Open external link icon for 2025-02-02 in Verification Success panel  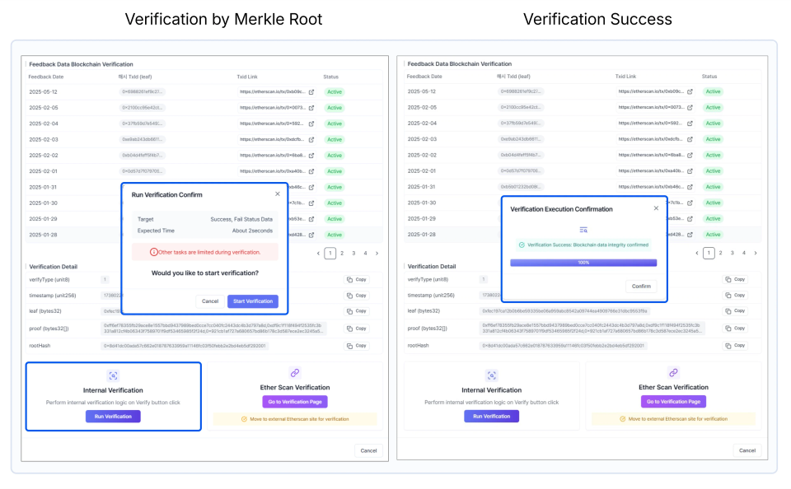(x=690, y=155)
